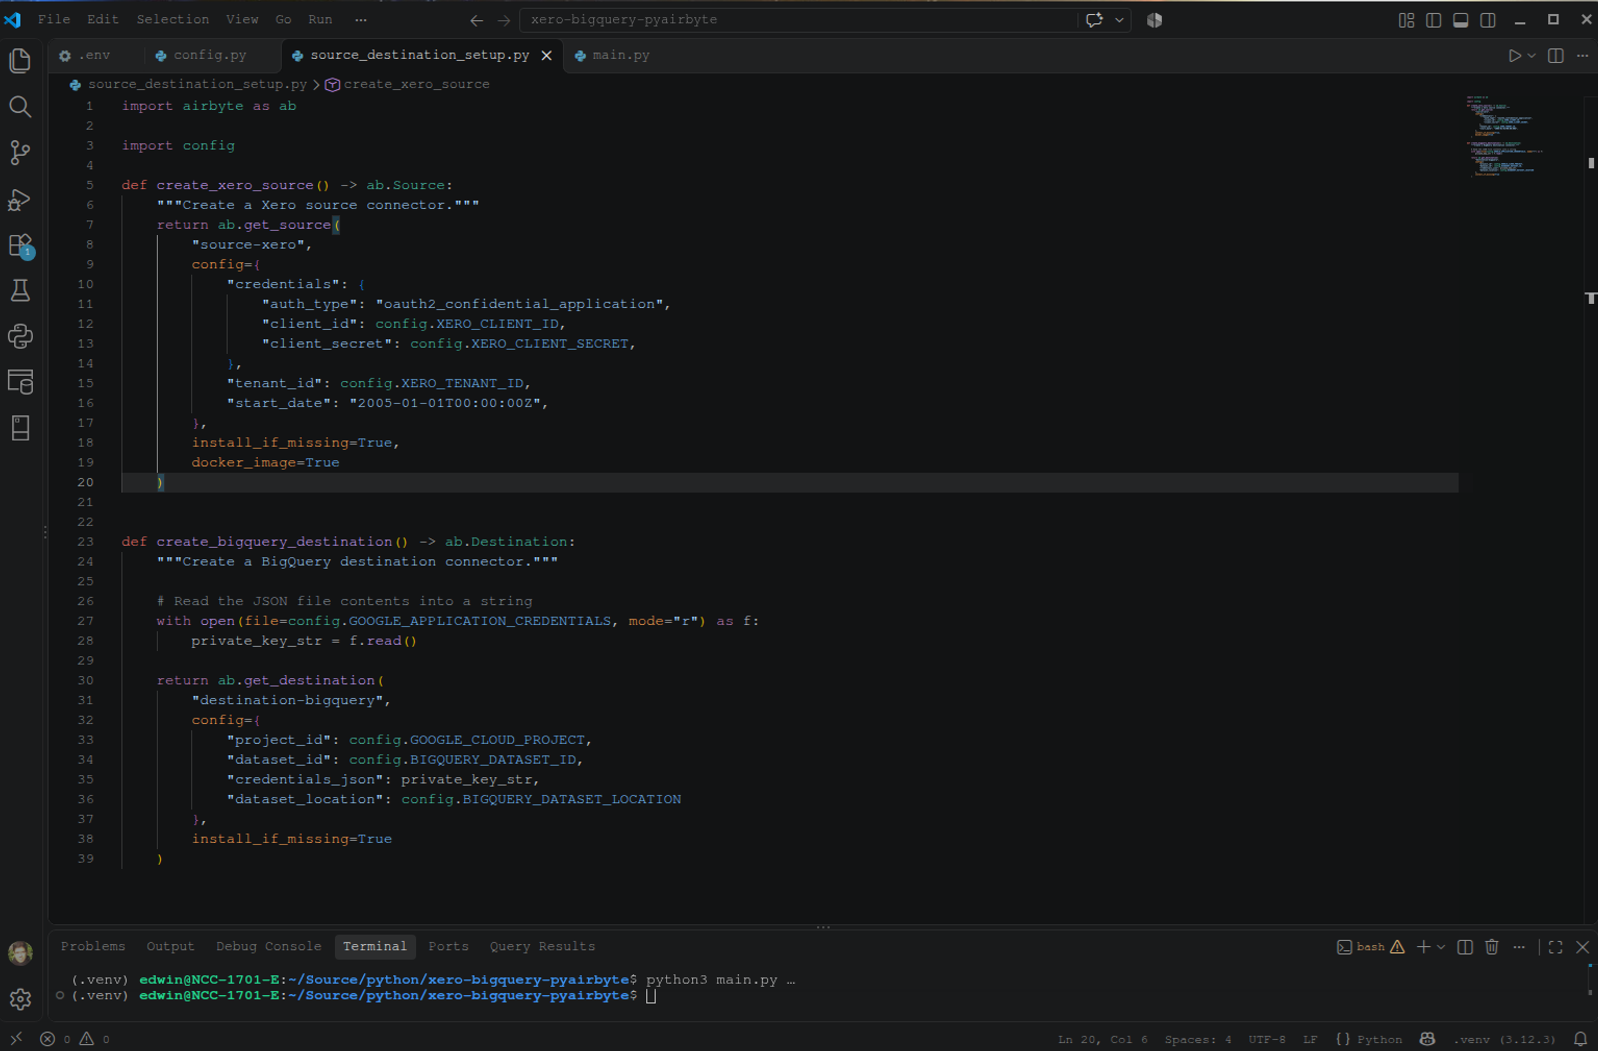Maximize the terminal panel size
The width and height of the screenshot is (1598, 1051).
(1555, 947)
